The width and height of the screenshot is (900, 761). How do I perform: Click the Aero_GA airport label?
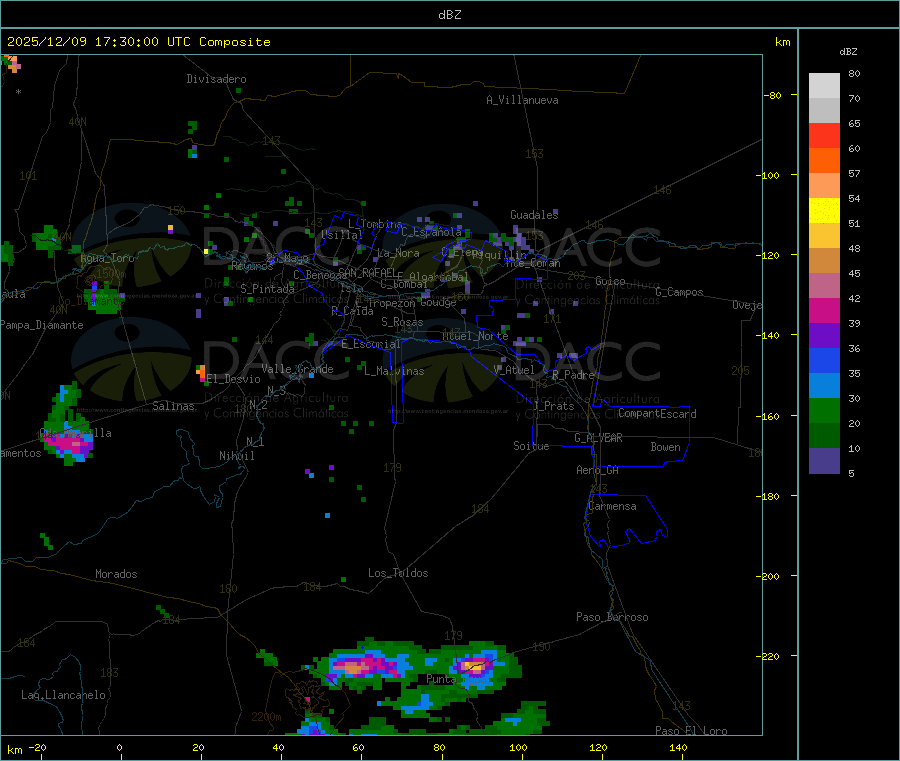pos(598,470)
